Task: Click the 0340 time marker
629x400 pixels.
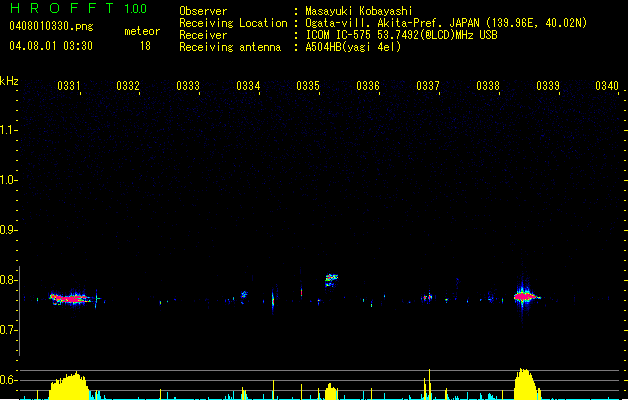Action: [x=607, y=85]
